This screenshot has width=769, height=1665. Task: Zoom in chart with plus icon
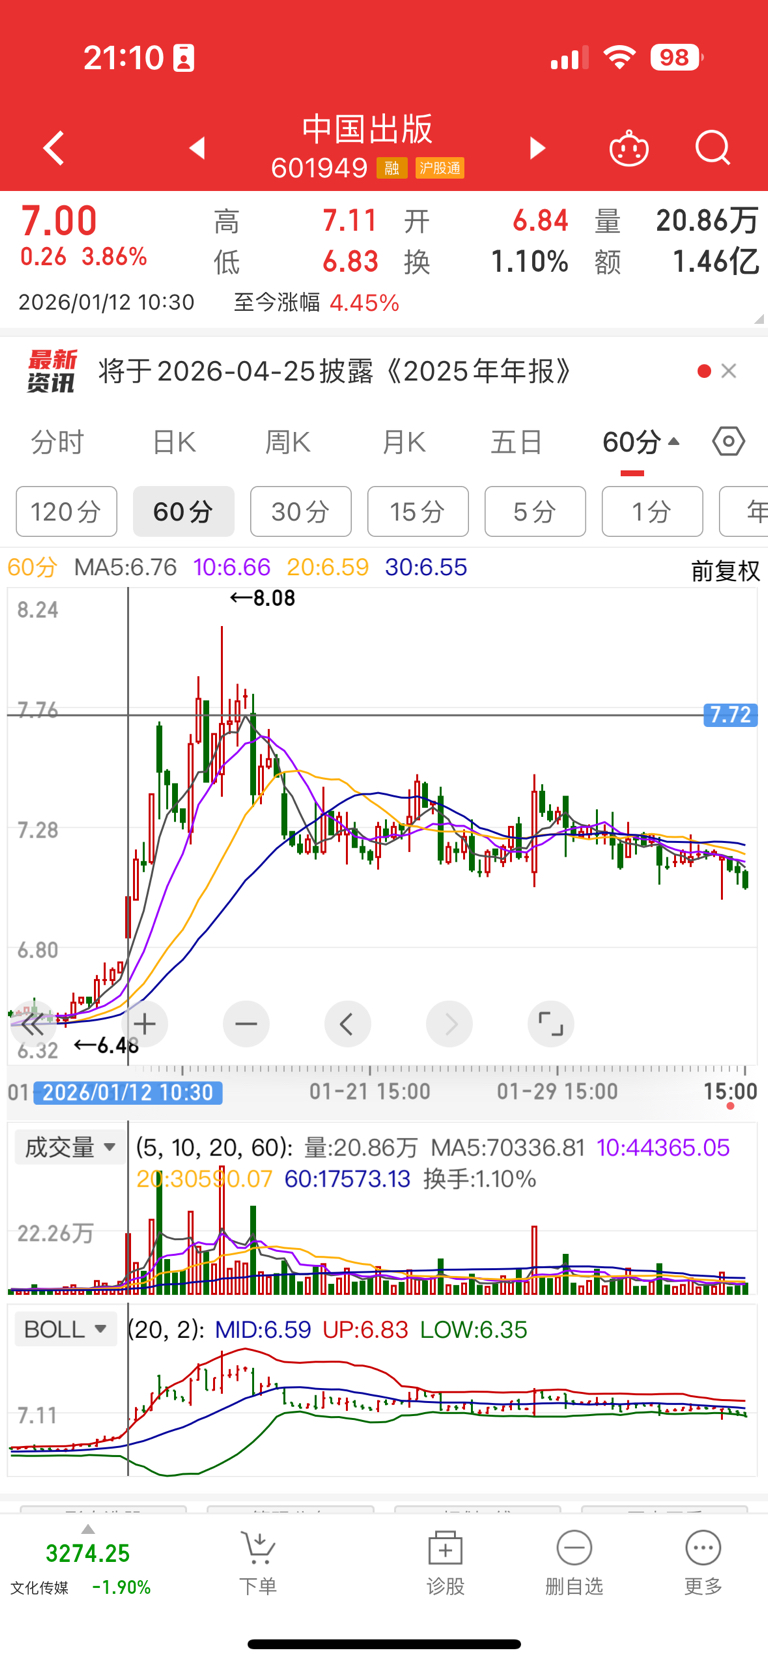point(145,1024)
